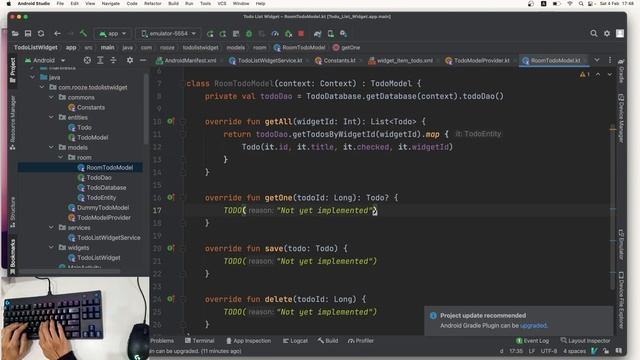Click the Select Opened File target icon
The width and height of the screenshot is (640, 360).
tap(87, 60)
